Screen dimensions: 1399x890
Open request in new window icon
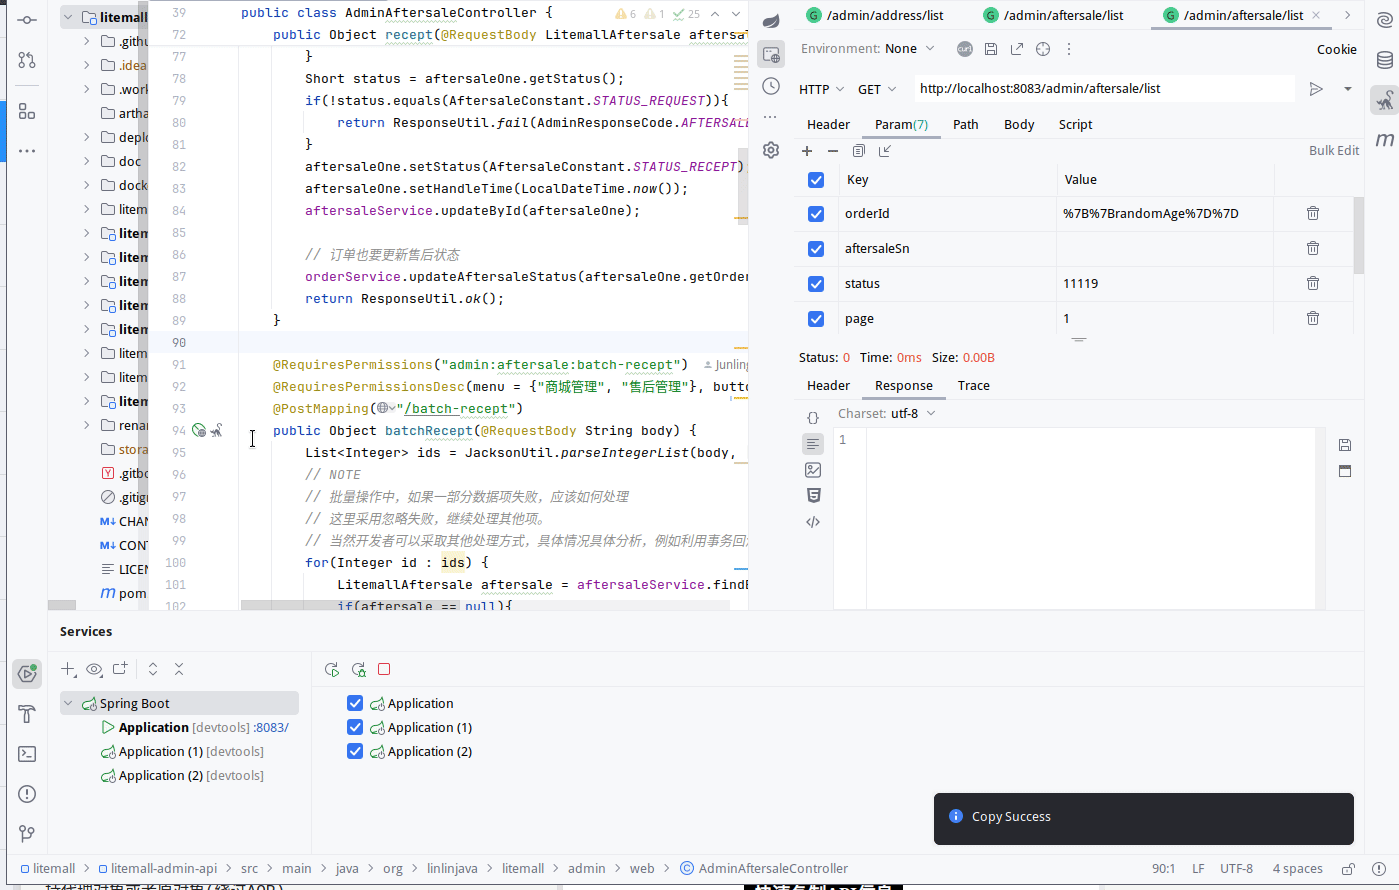coord(1017,49)
